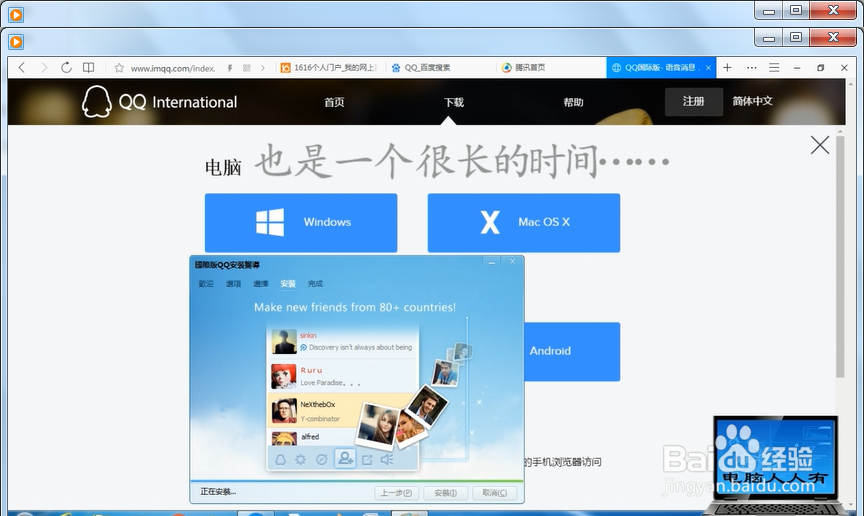Click the 安装(I) install button
This screenshot has width=864, height=516.
(x=445, y=492)
